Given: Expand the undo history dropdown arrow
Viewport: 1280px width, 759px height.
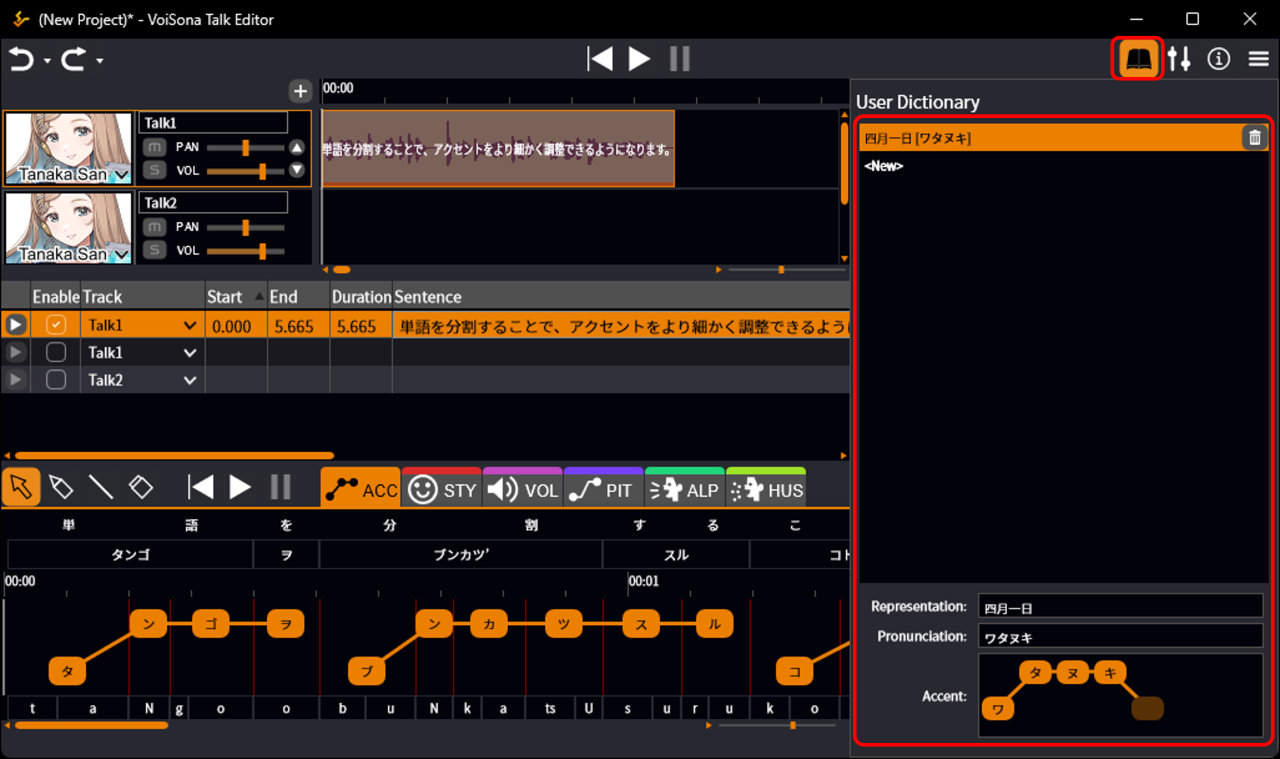Looking at the screenshot, I should [x=47, y=62].
